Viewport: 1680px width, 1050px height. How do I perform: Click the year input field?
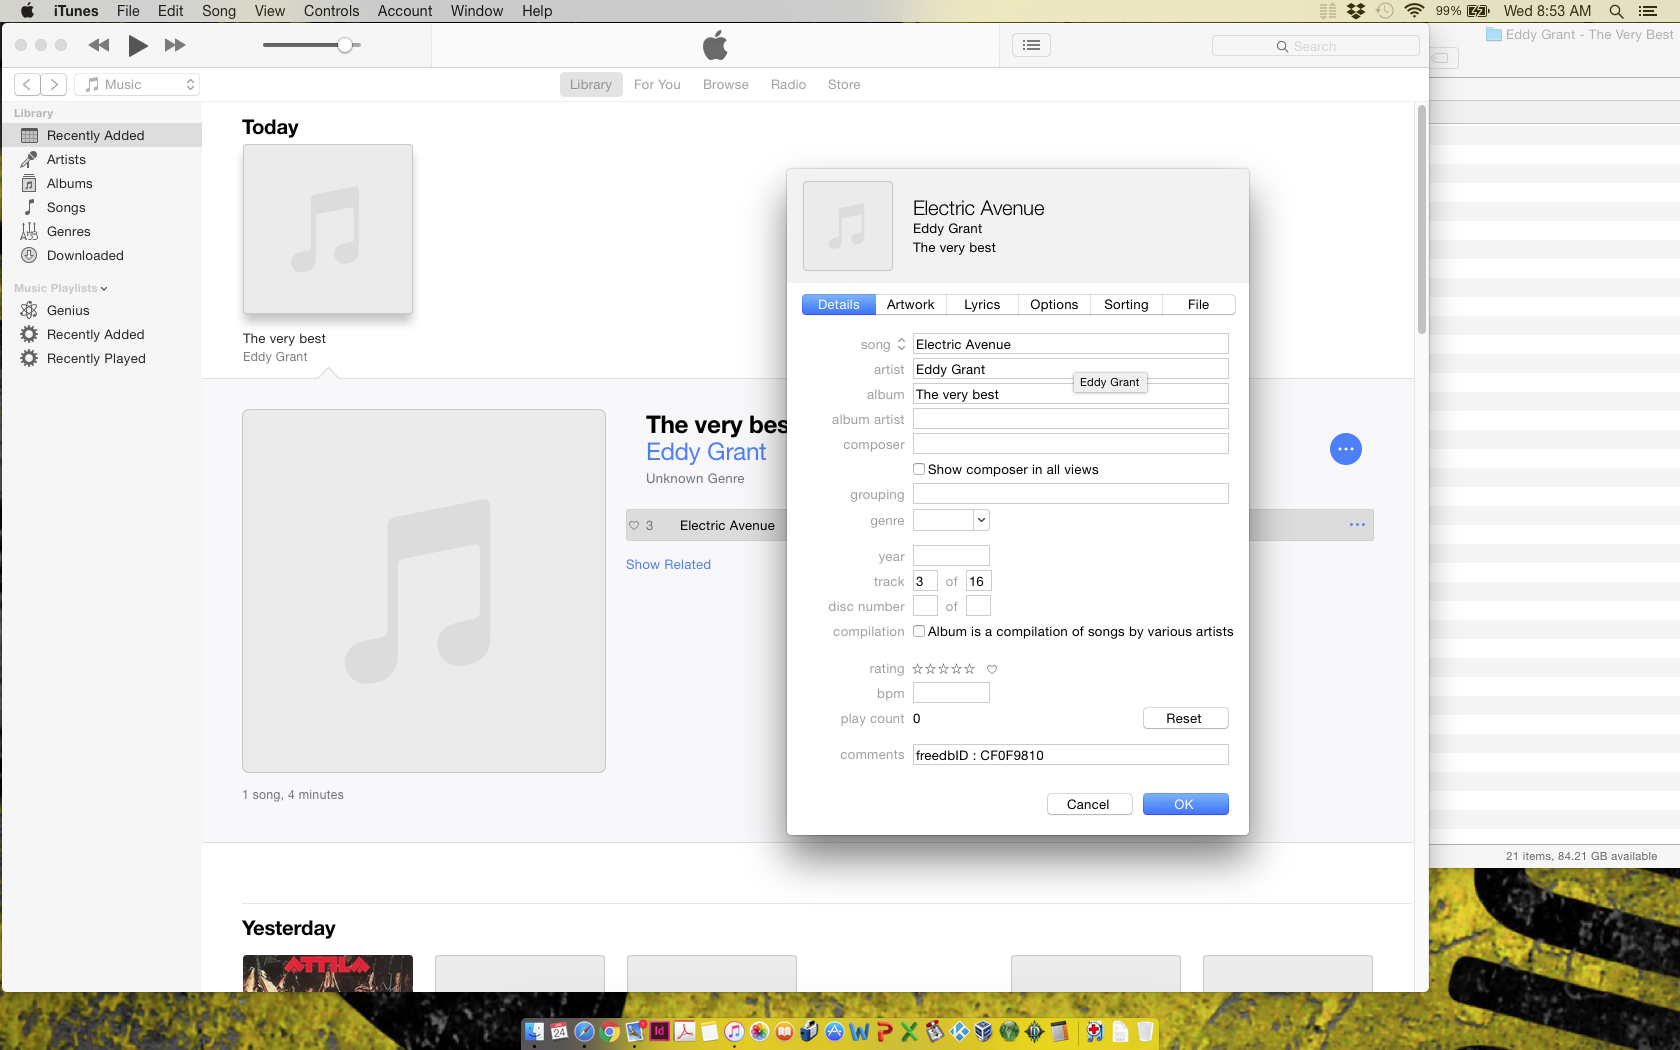(951, 556)
